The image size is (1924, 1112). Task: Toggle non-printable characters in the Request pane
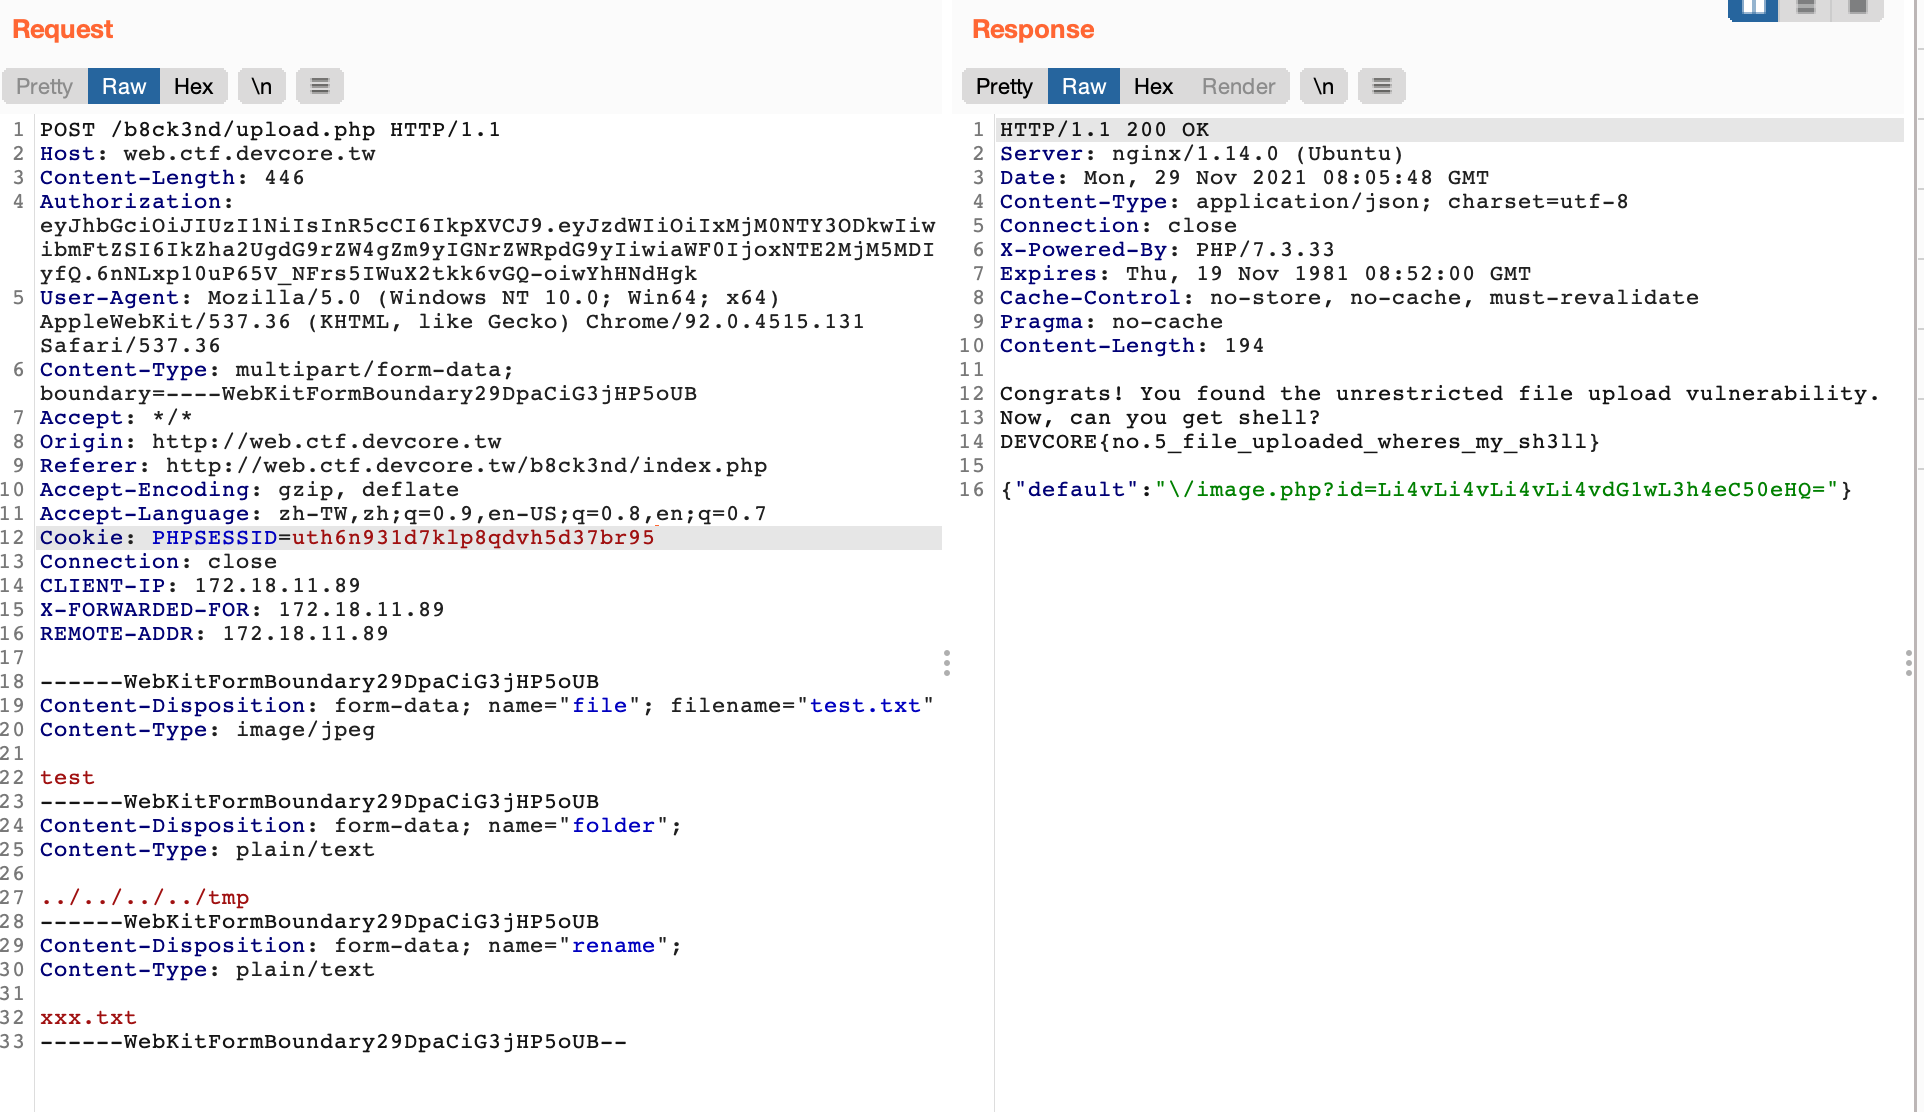point(262,87)
